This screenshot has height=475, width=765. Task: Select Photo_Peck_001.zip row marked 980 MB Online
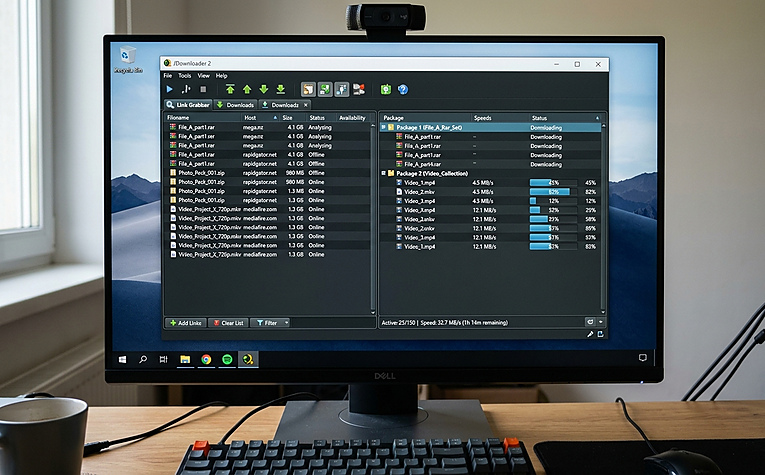[267, 182]
